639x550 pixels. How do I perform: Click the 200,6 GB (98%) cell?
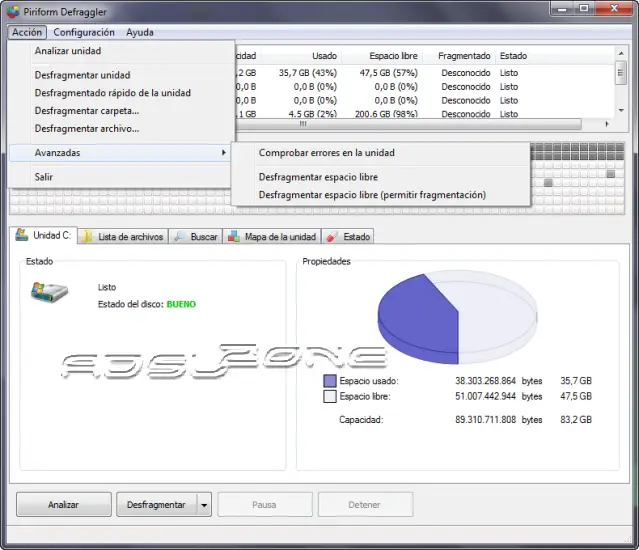coord(386,114)
